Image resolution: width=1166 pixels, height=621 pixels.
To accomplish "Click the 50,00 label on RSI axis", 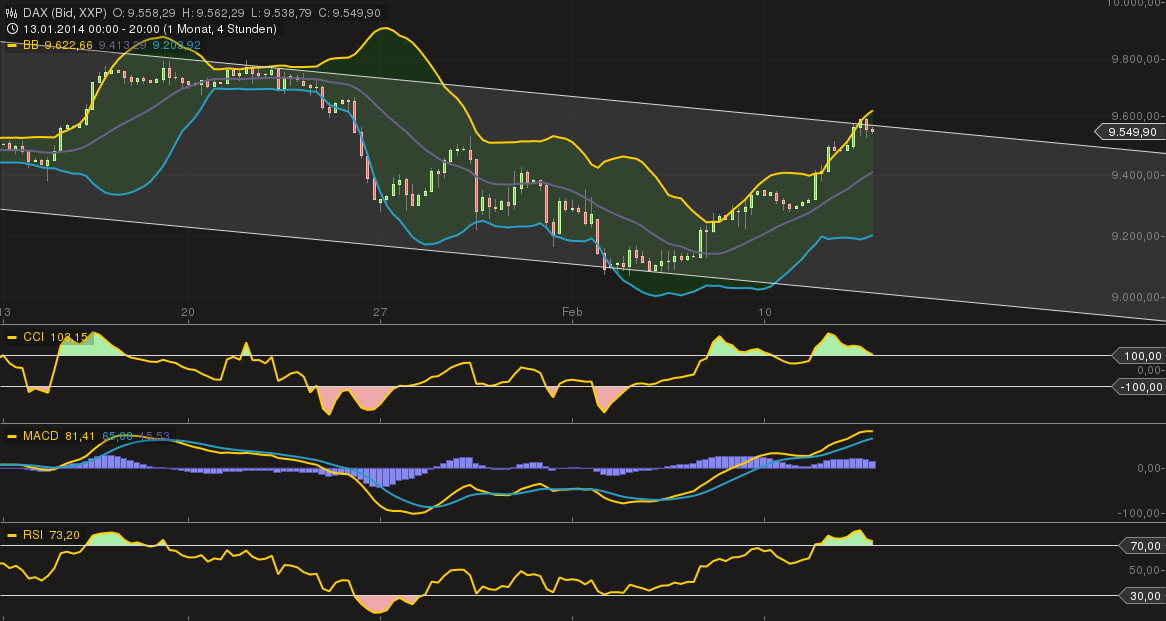I will click(x=1146, y=570).
